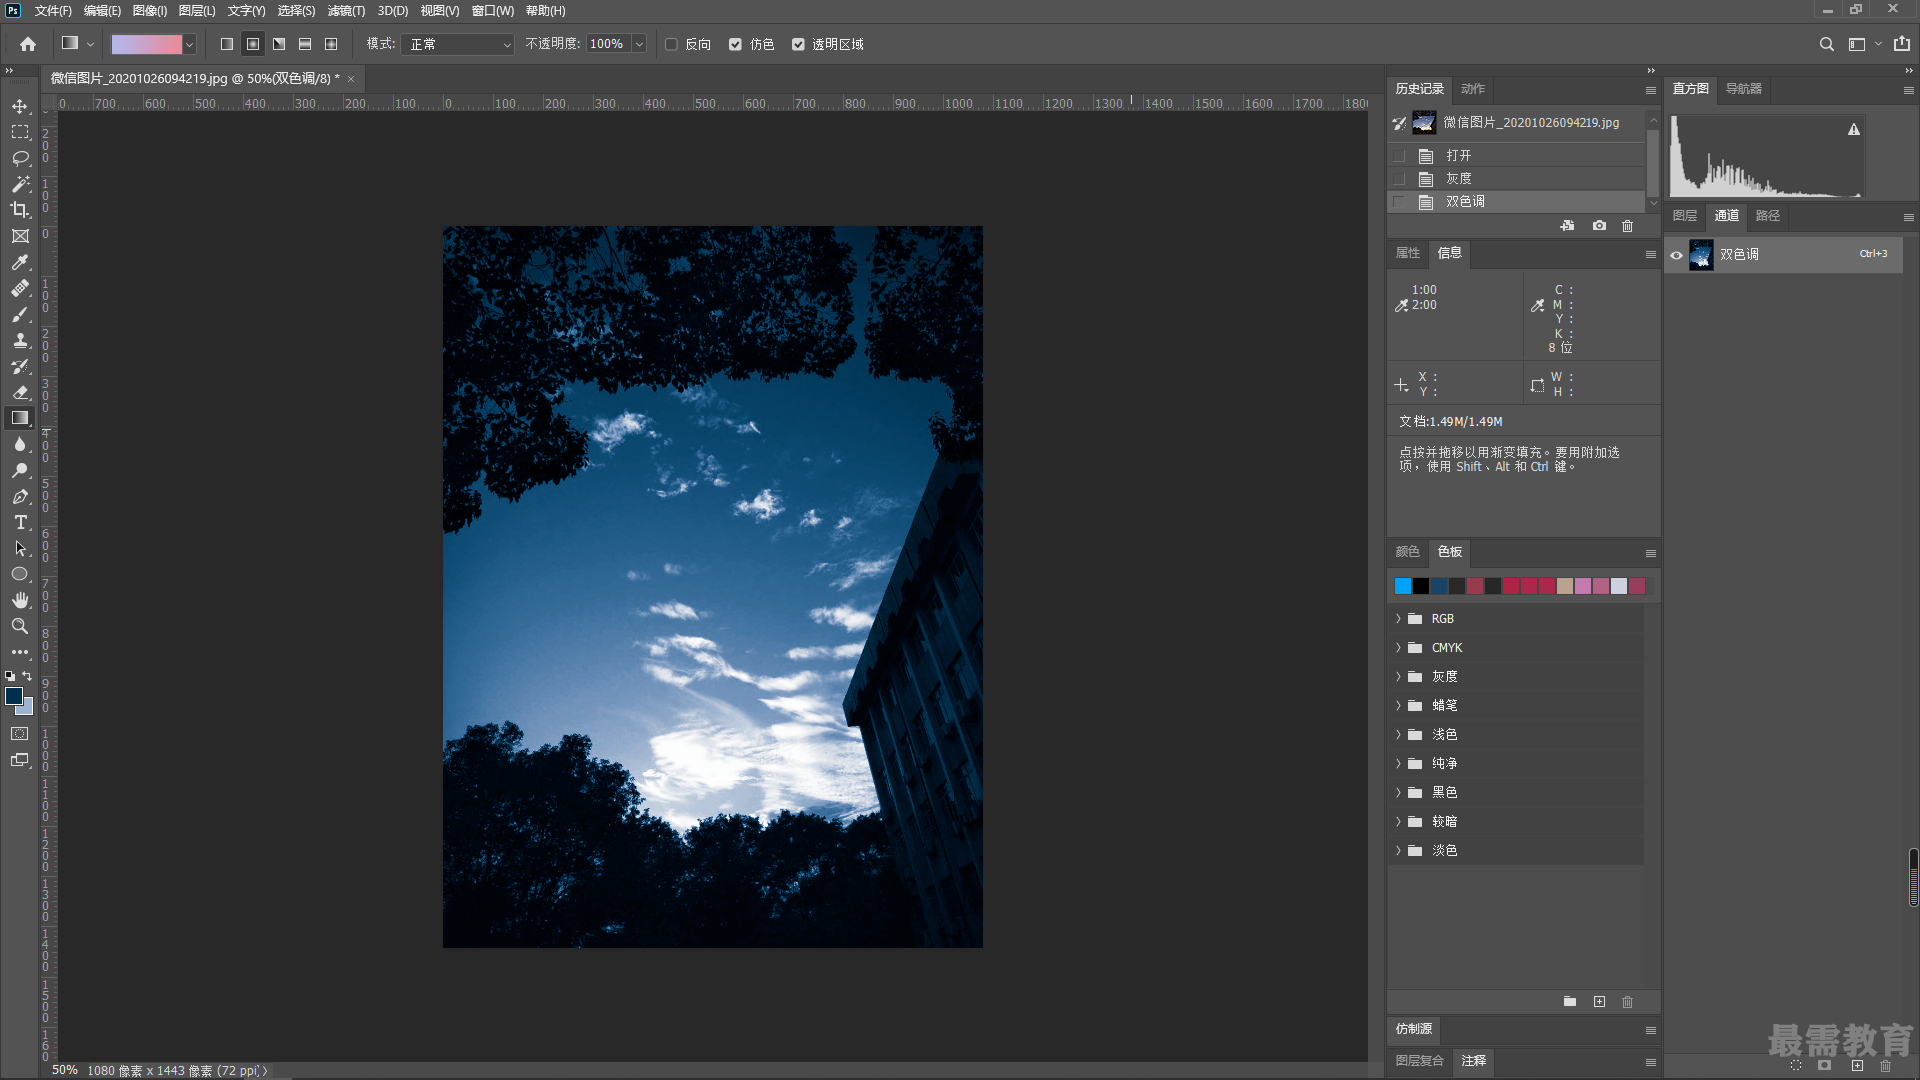Open the 窗口(W) menu
Screen dimensions: 1920x1080
(493, 11)
